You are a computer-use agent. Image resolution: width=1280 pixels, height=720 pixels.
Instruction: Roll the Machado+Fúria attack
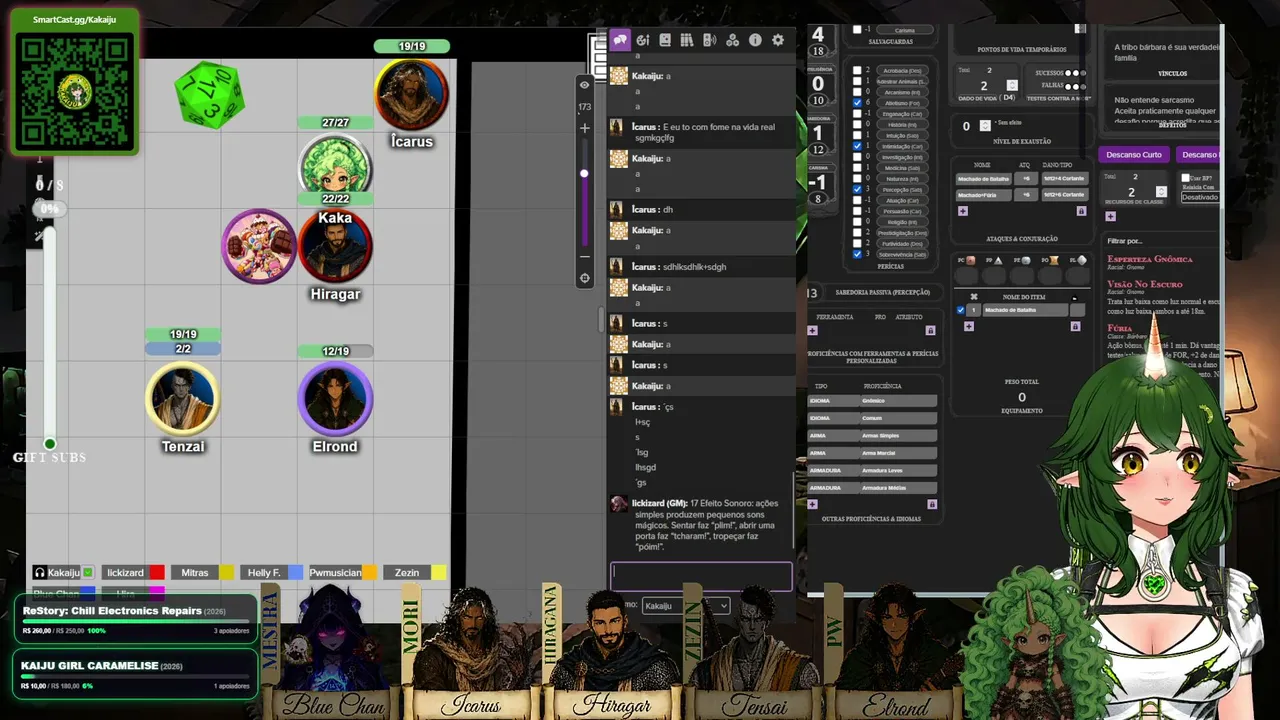[x=983, y=195]
